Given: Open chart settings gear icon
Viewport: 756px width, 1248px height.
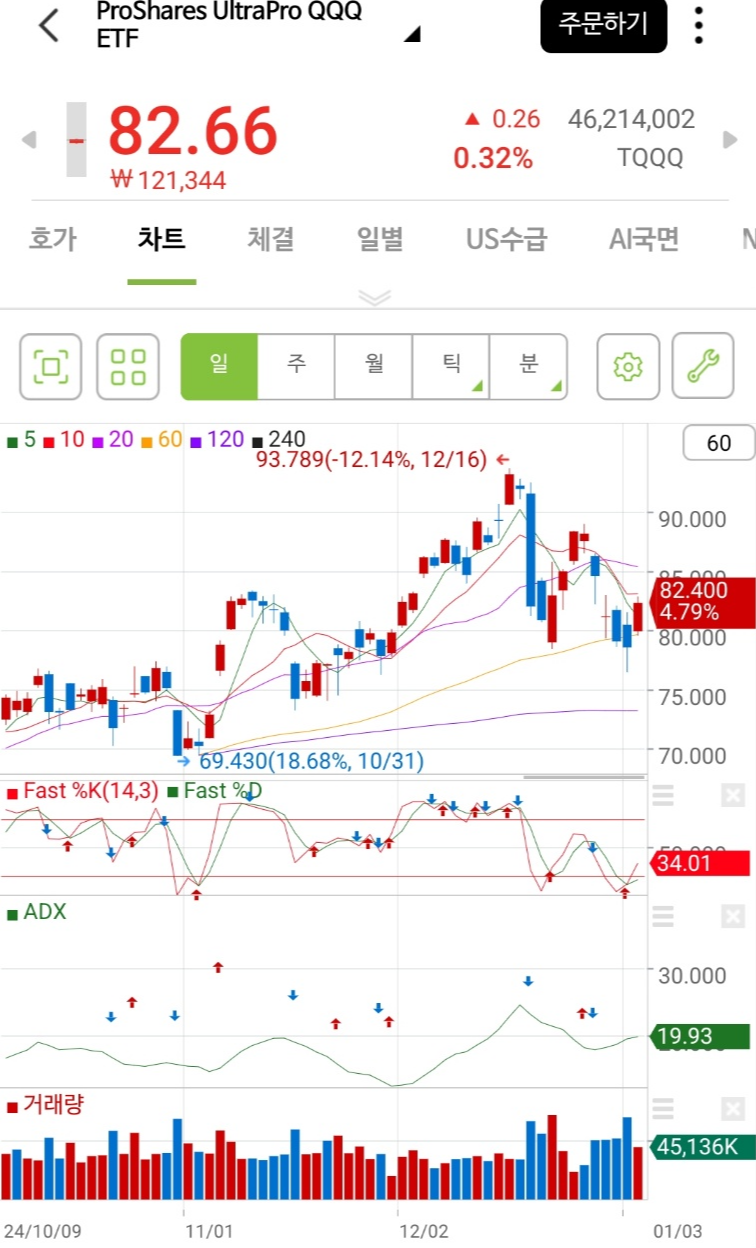Looking at the screenshot, I should 628,366.
